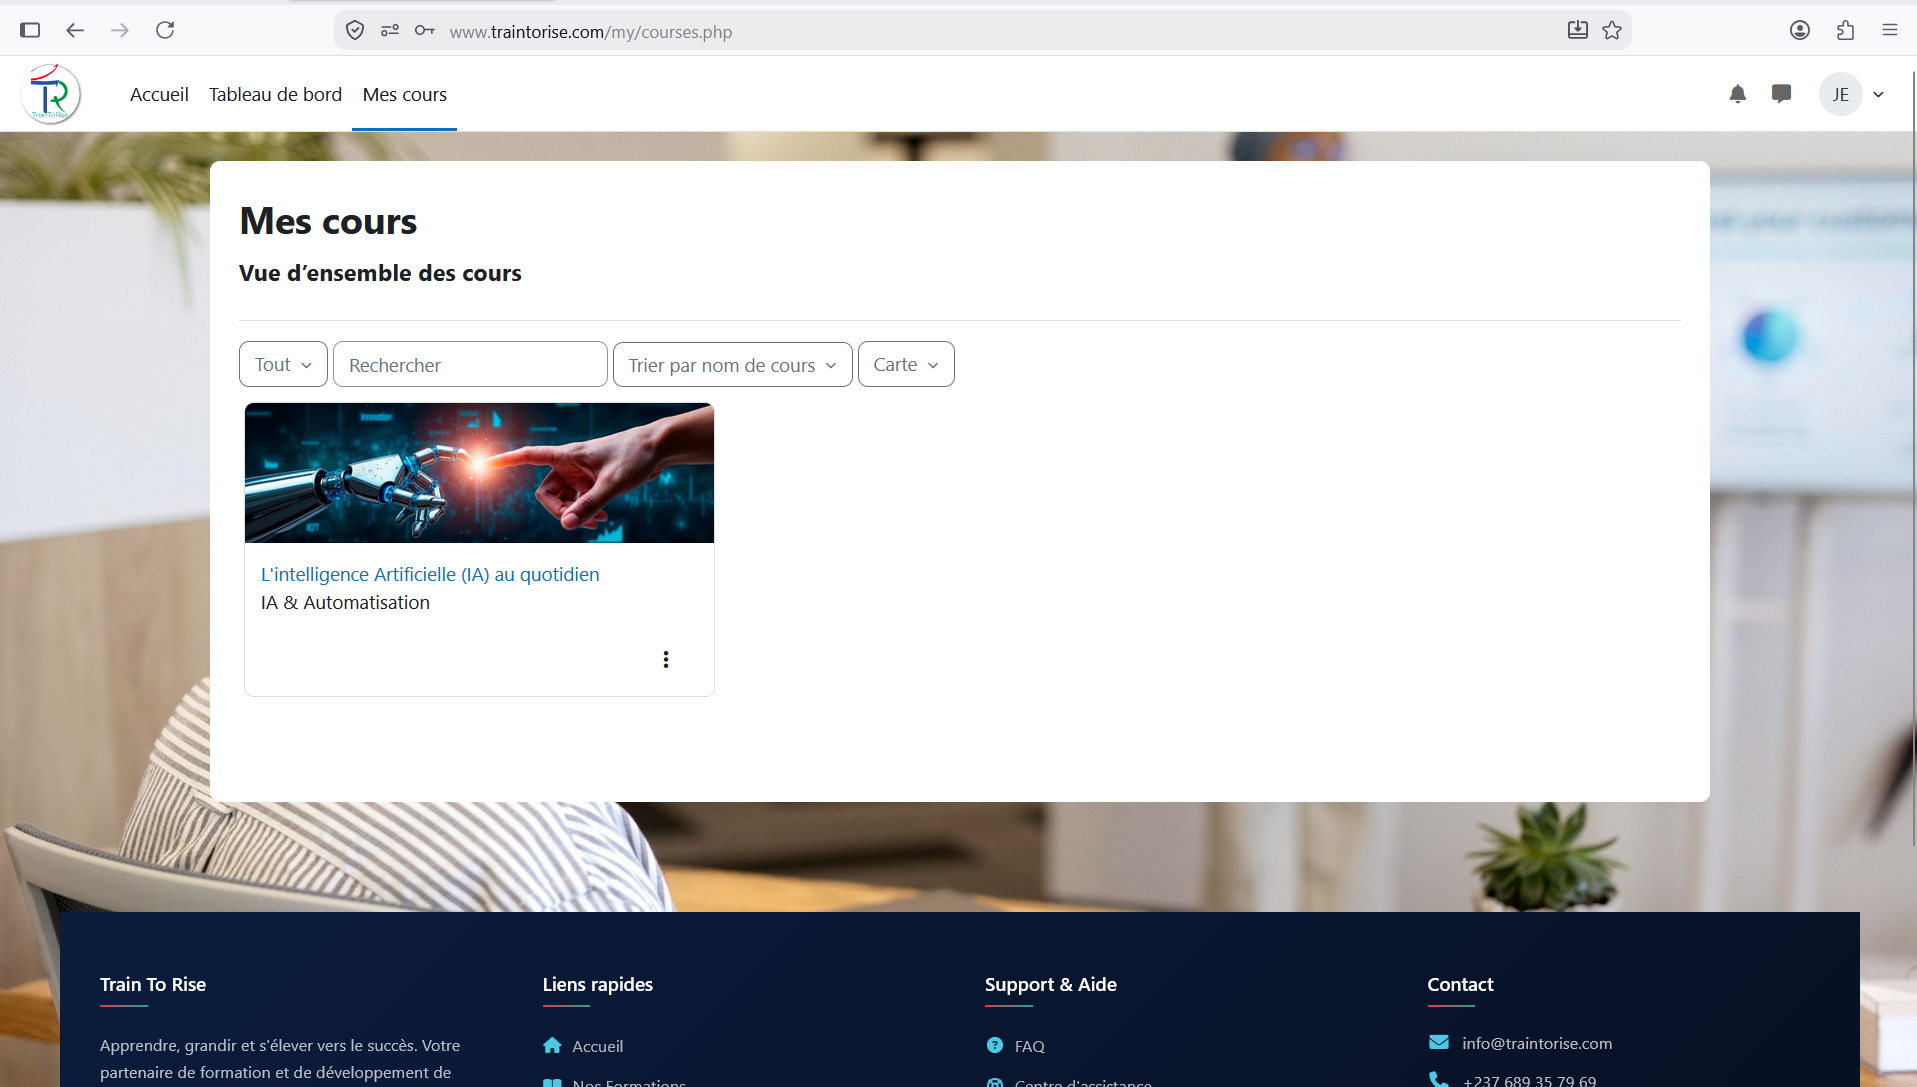Viewport: 1917px width, 1087px height.
Task: Open the JE user avatar
Action: [1840, 94]
